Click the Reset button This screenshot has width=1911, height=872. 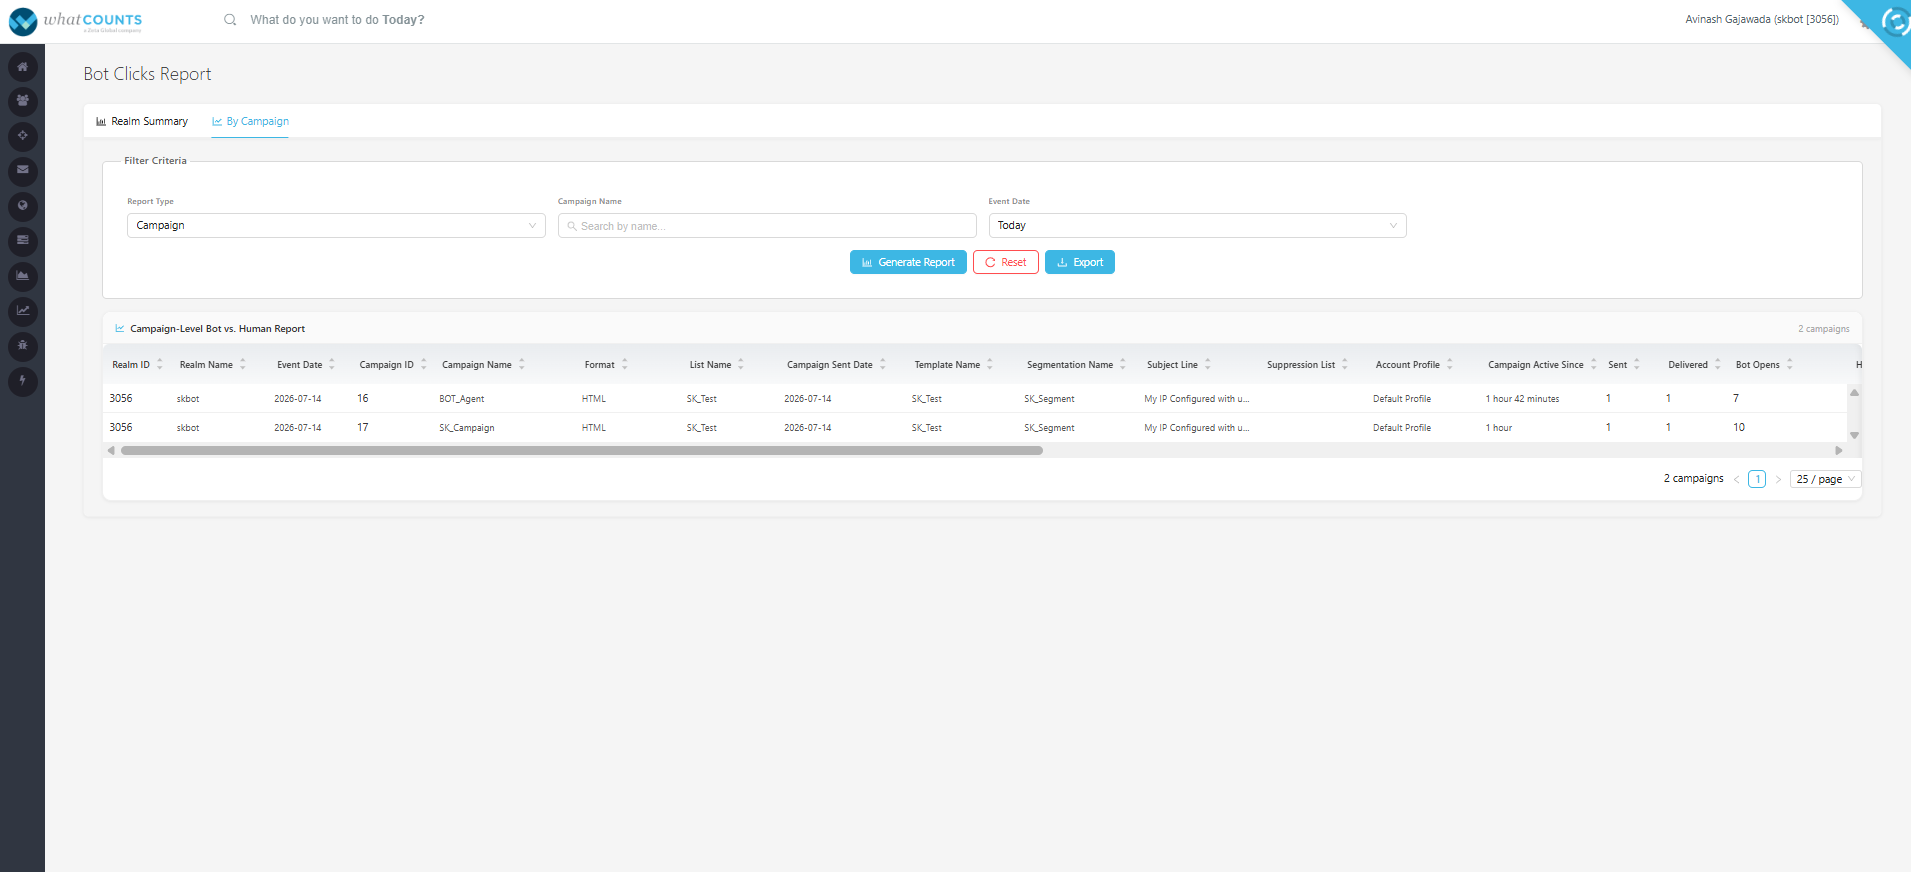coord(1006,262)
